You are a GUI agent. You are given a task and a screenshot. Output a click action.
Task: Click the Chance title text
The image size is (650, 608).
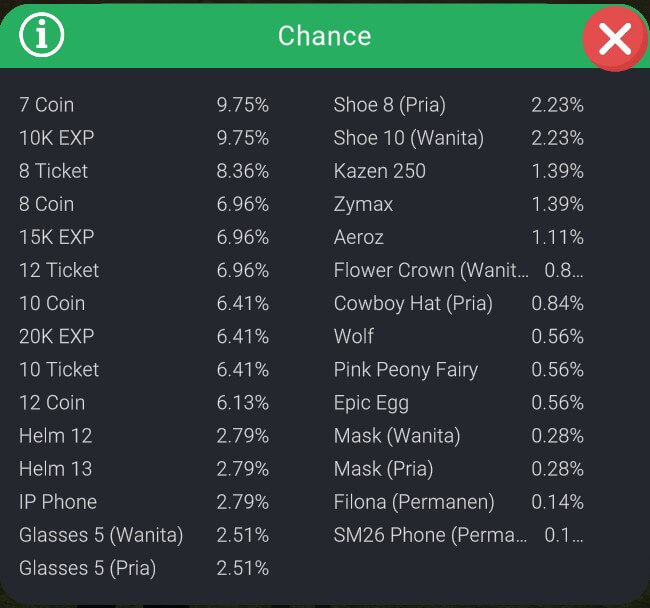tap(324, 36)
